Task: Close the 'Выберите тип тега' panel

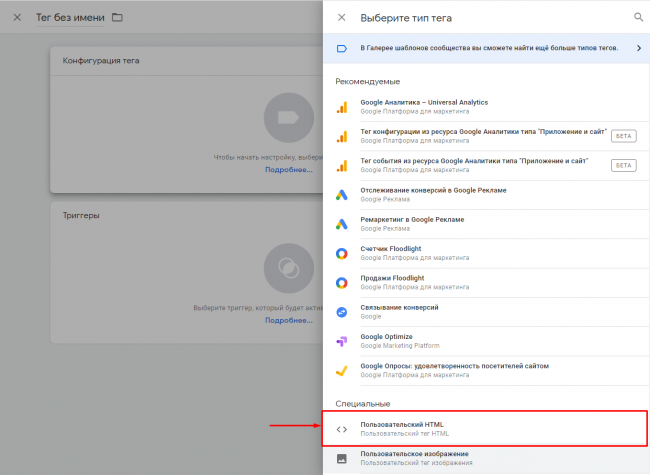Action: 341,17
